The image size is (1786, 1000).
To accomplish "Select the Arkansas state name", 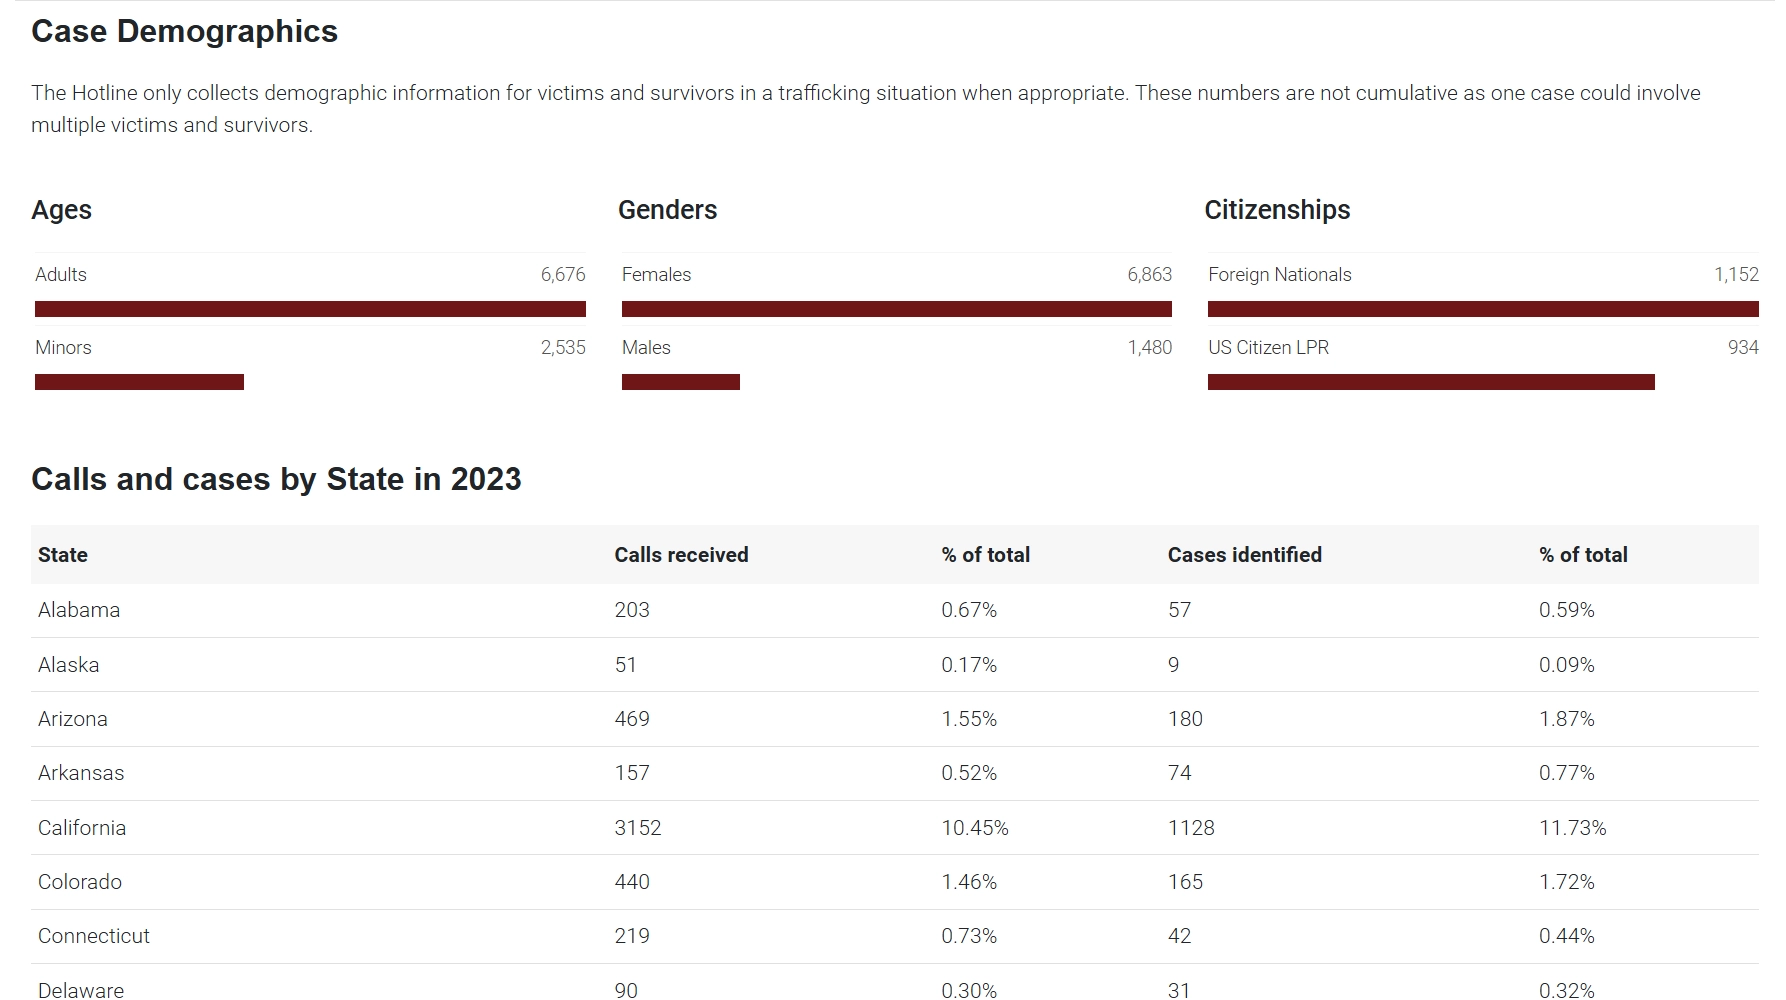I will pyautogui.click(x=81, y=773).
